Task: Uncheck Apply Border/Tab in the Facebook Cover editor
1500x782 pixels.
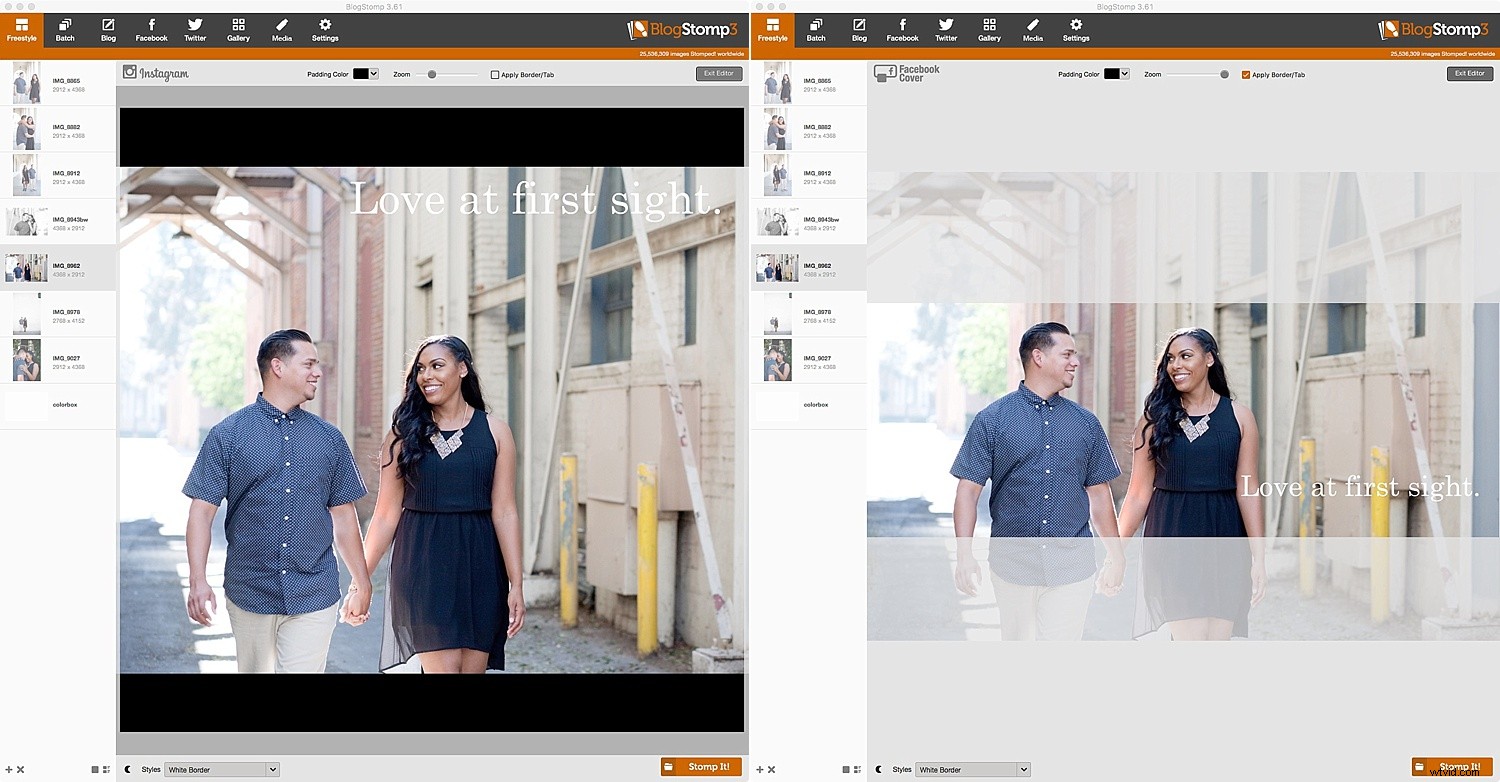Action: pyautogui.click(x=1246, y=73)
